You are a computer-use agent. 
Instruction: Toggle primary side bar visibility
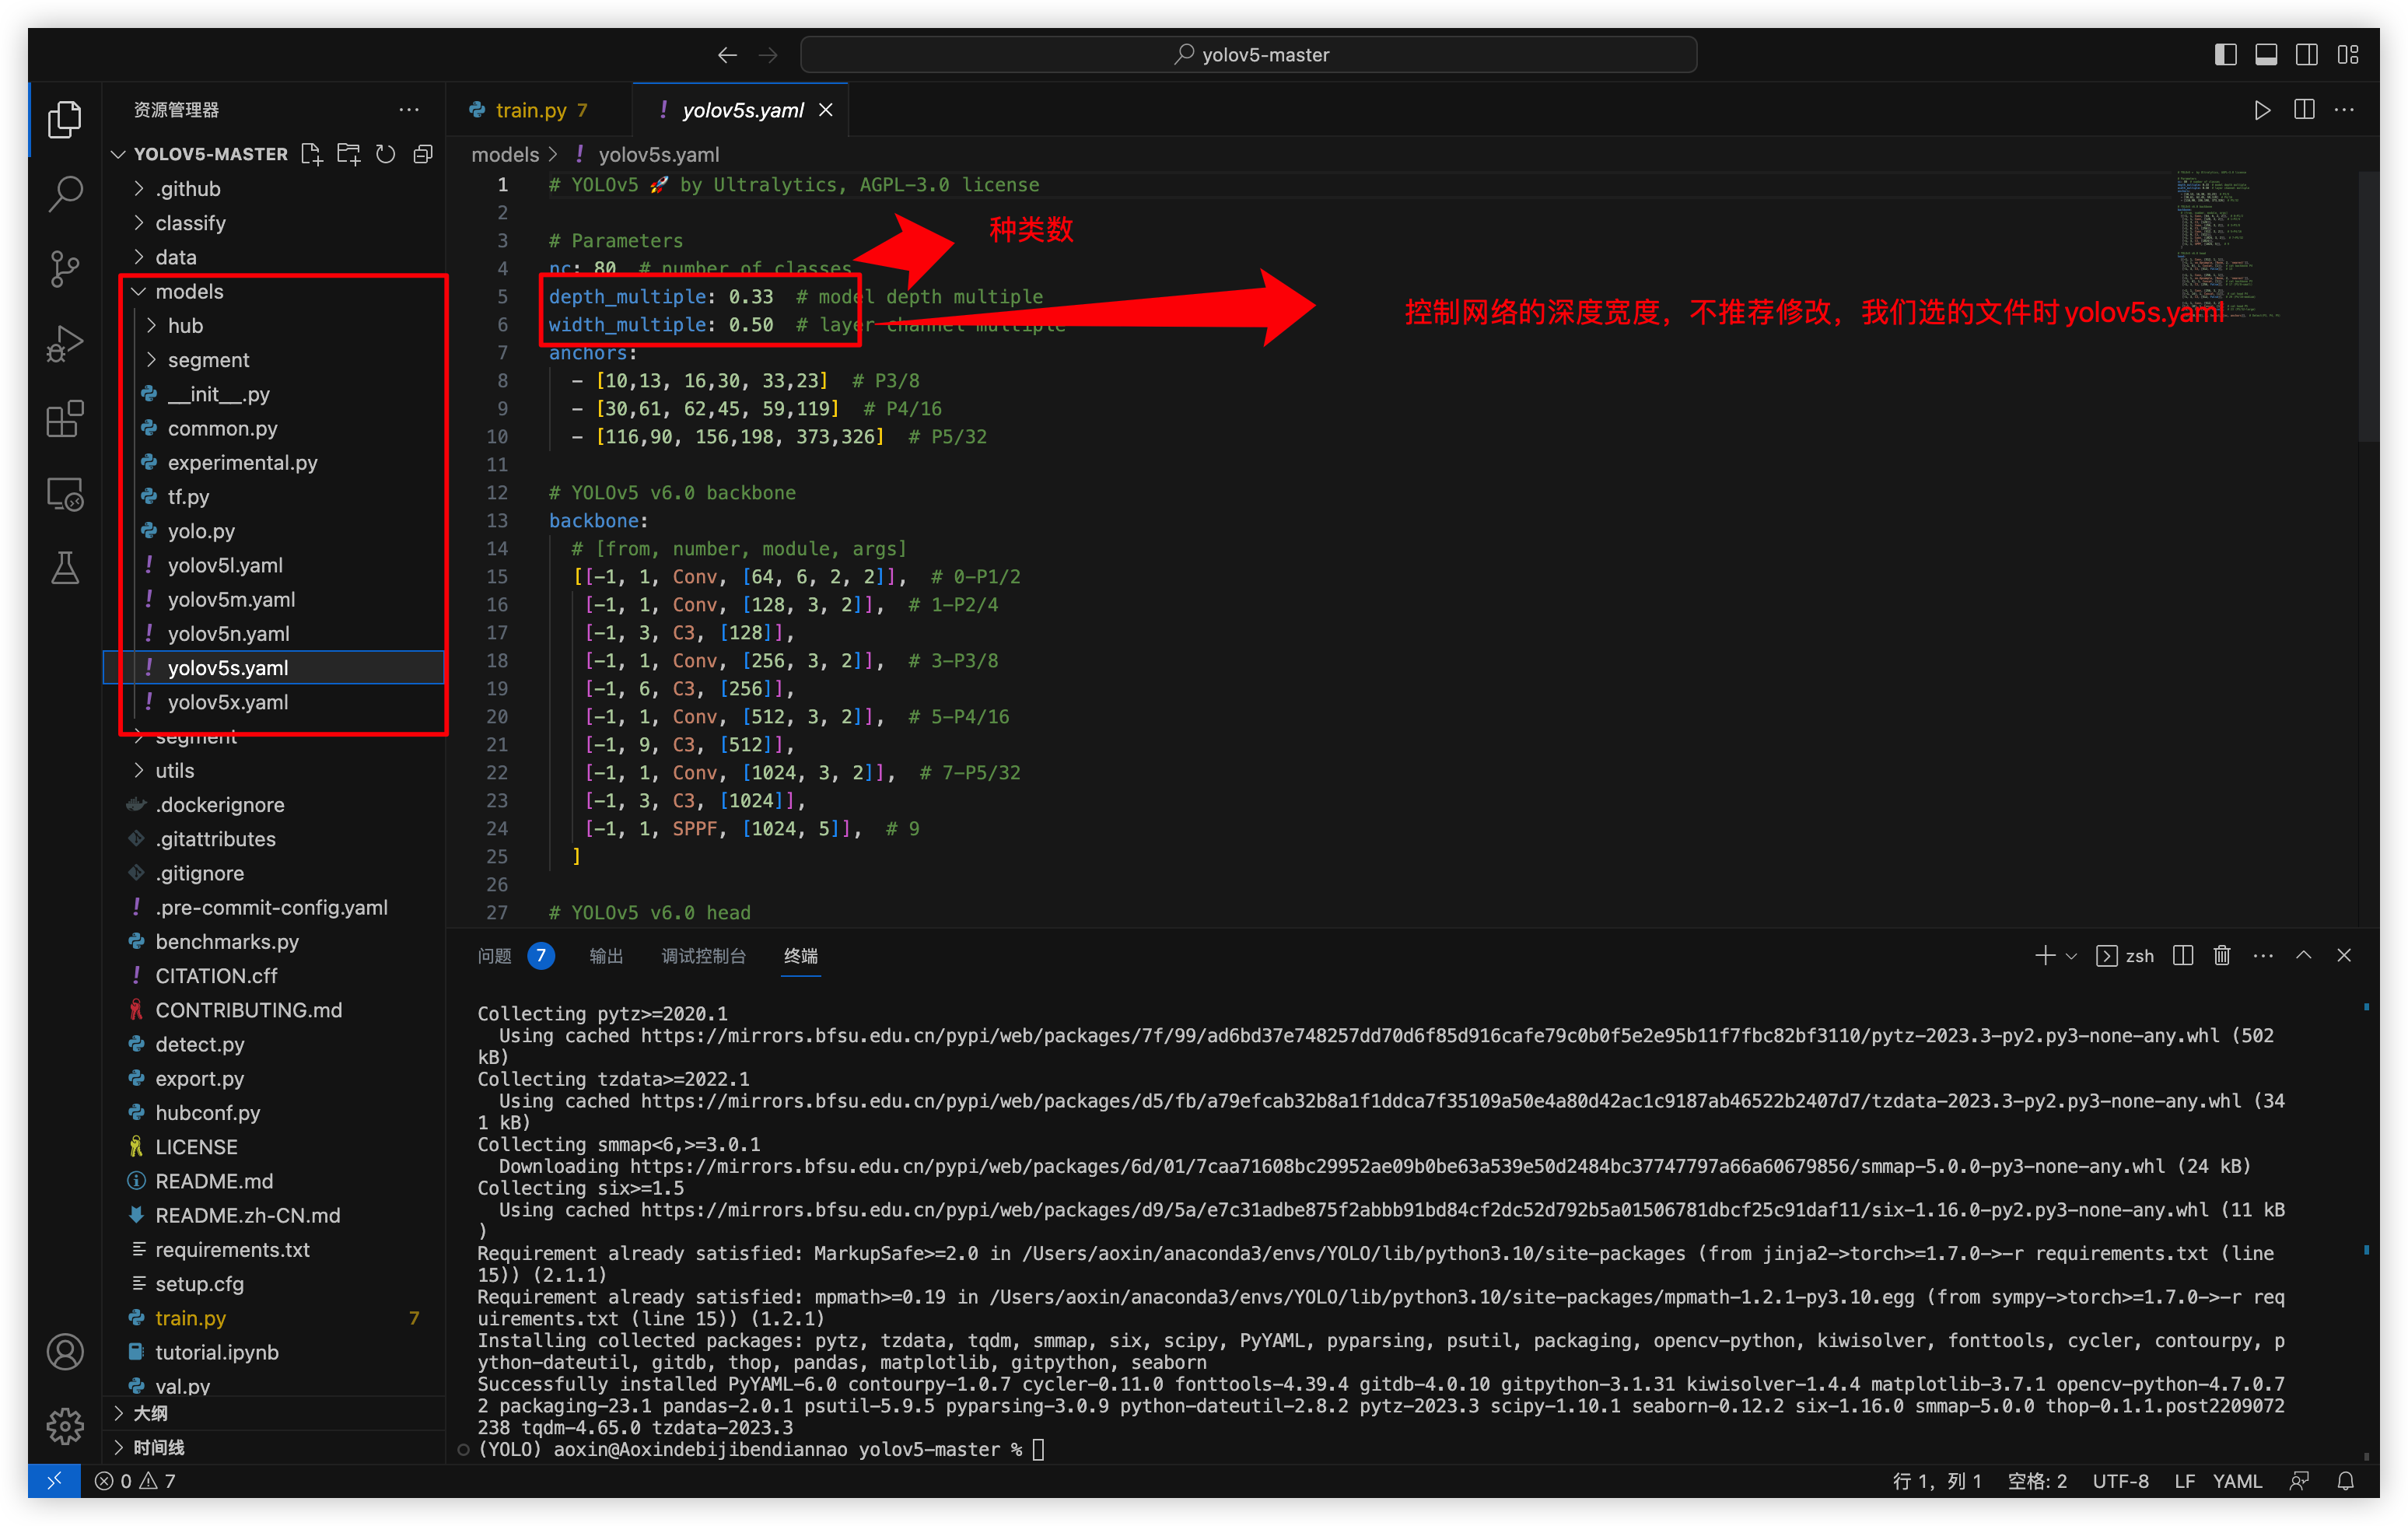click(2226, 55)
